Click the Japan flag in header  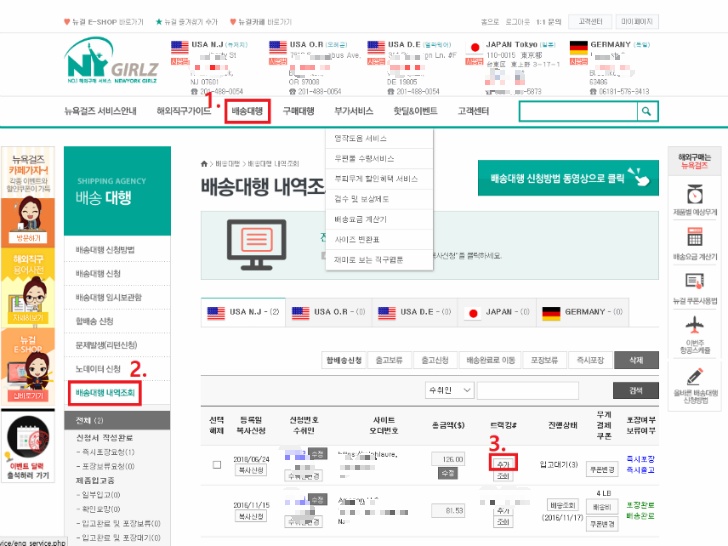(474, 47)
